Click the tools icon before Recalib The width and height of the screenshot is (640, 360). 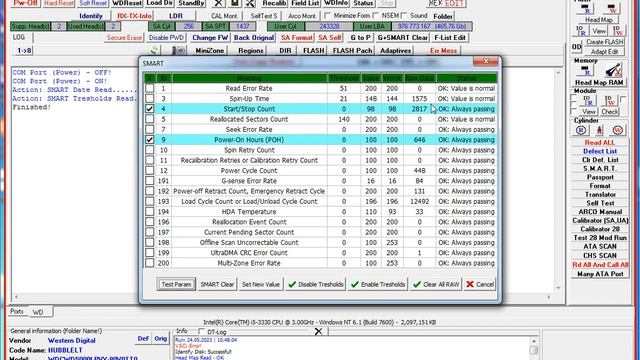coord(250,3)
